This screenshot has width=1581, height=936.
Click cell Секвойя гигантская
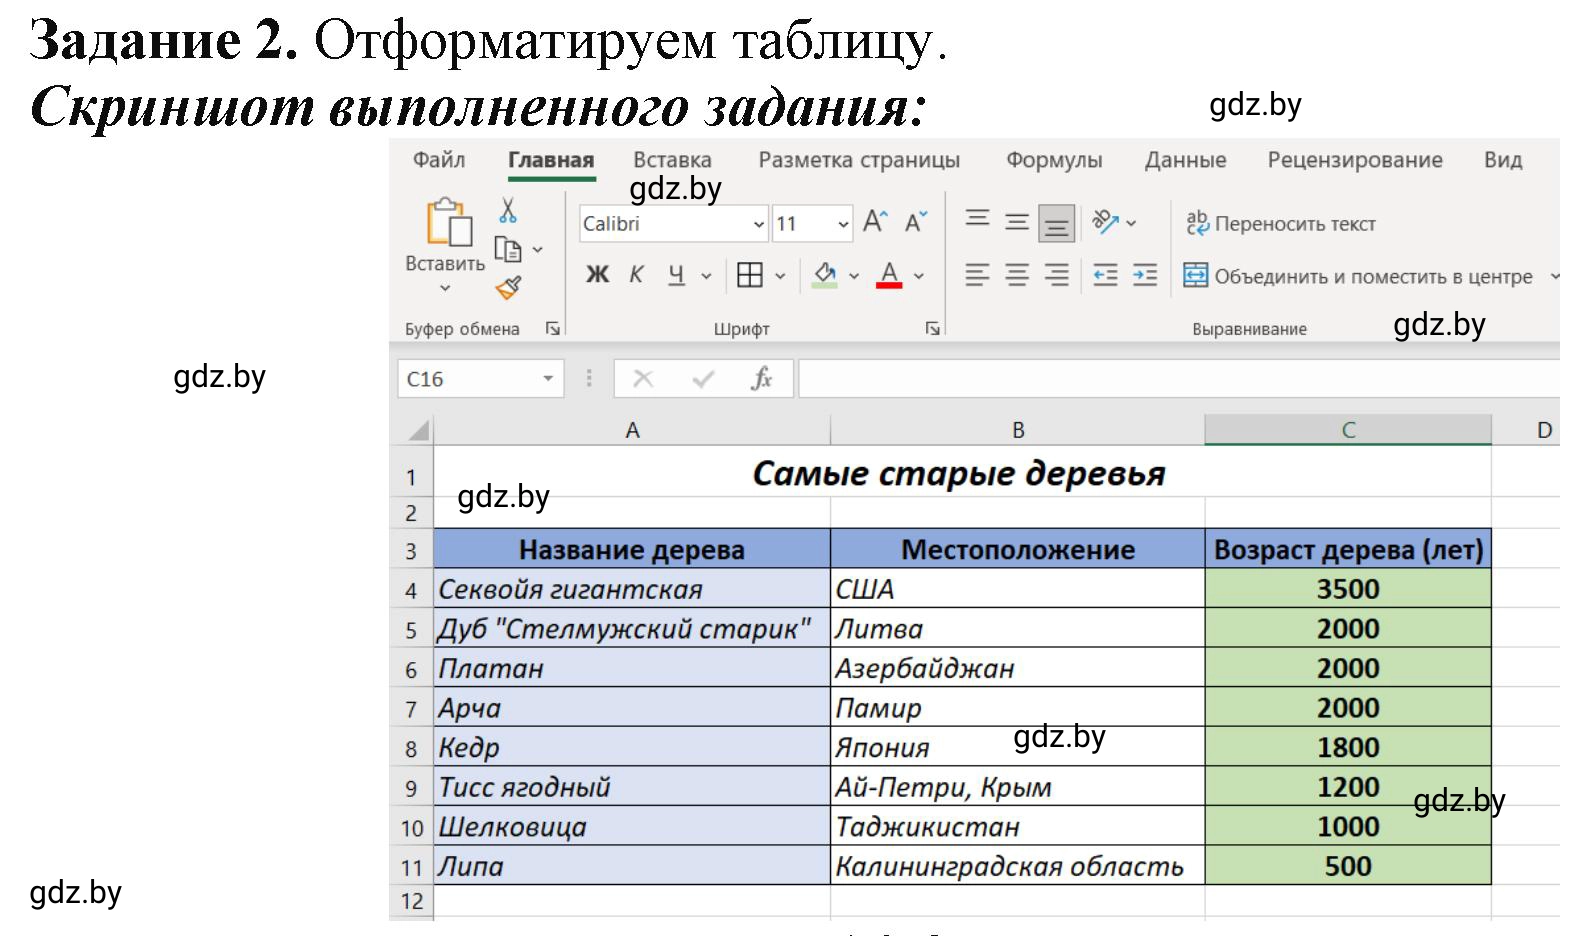point(632,589)
